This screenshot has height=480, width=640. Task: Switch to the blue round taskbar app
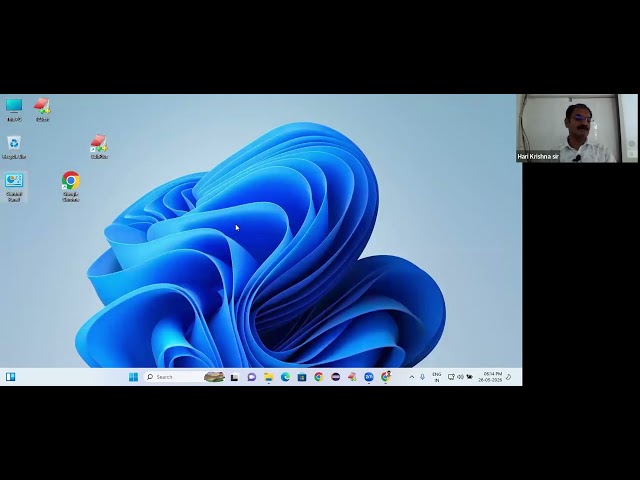369,377
